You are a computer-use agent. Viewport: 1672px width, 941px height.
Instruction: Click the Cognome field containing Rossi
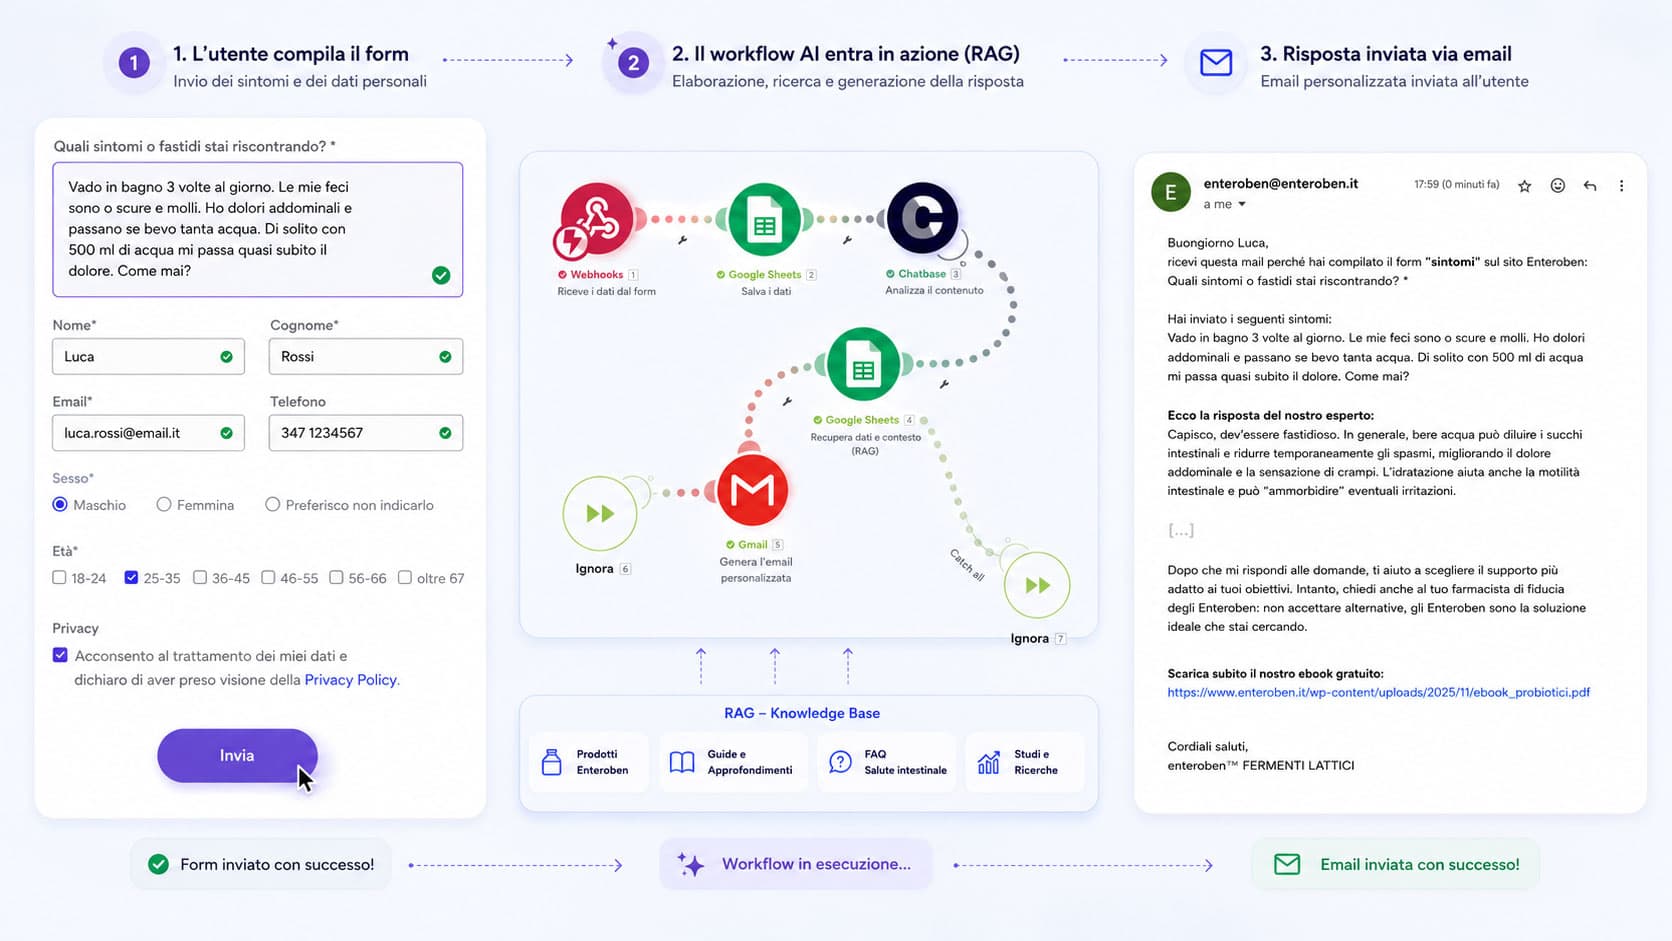pyautogui.click(x=366, y=357)
